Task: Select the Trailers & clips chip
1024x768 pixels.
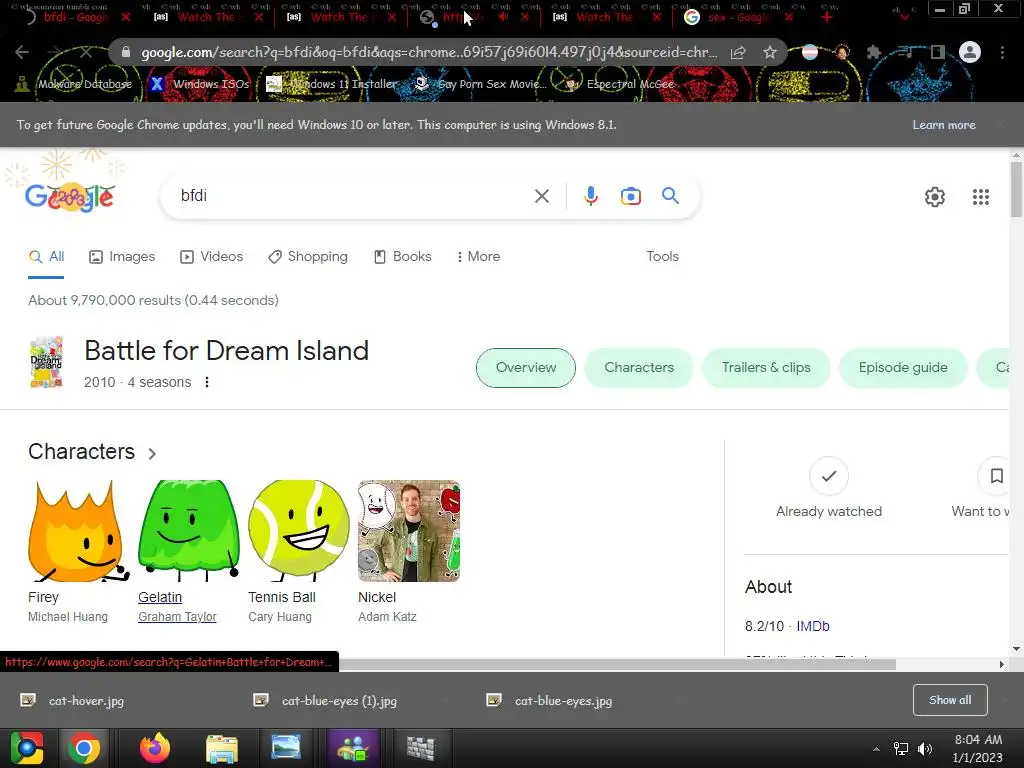Action: (766, 368)
